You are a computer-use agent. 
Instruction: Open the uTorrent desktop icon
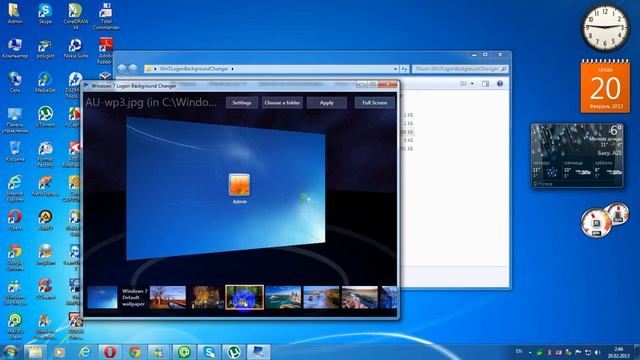point(45,117)
